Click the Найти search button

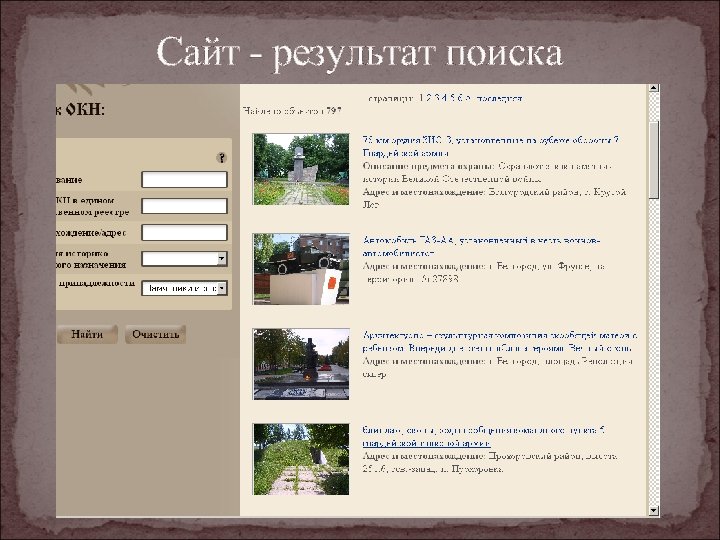[87, 334]
